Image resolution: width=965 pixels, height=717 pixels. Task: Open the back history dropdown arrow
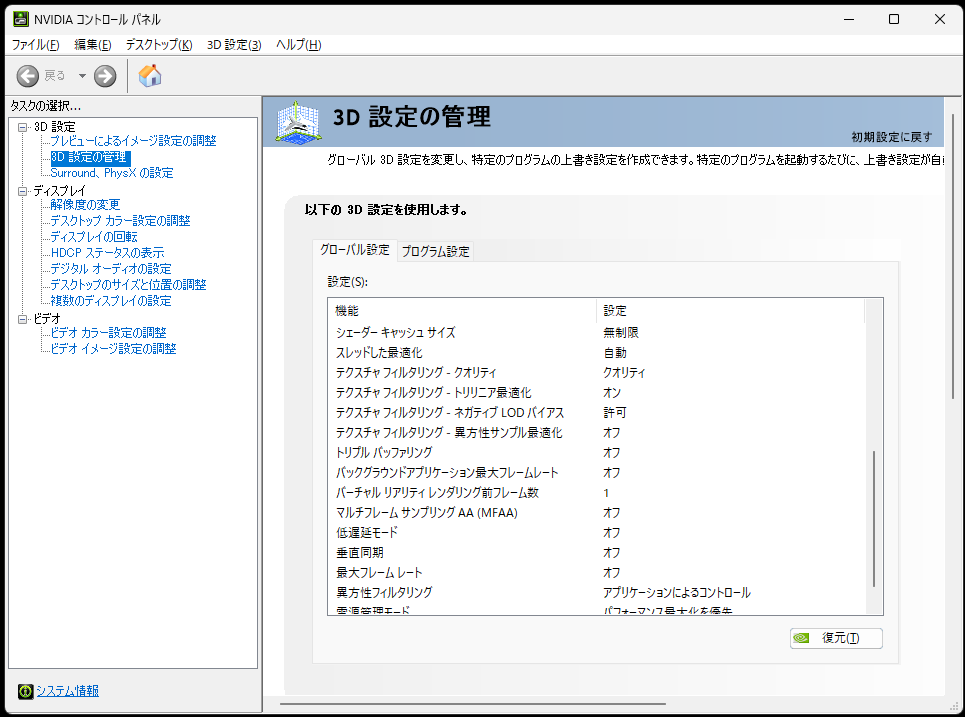click(x=82, y=76)
